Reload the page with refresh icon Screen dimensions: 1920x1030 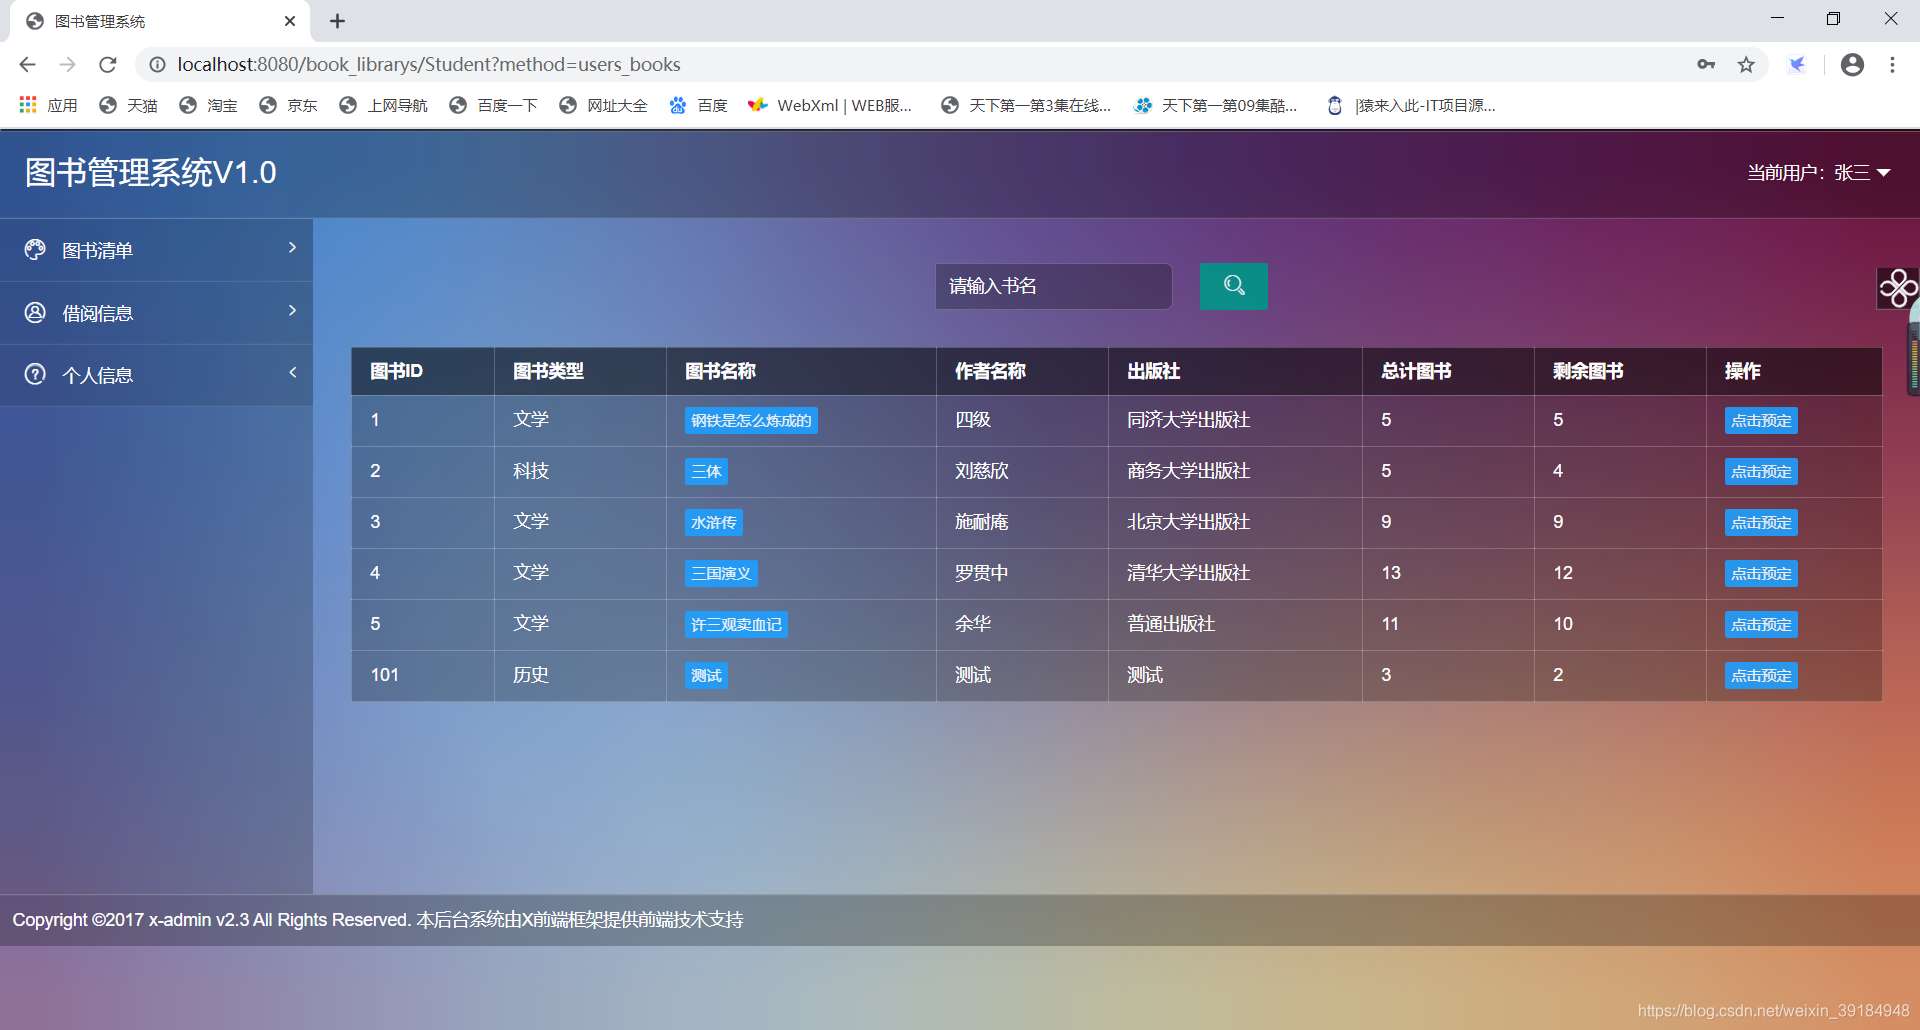tap(107, 64)
